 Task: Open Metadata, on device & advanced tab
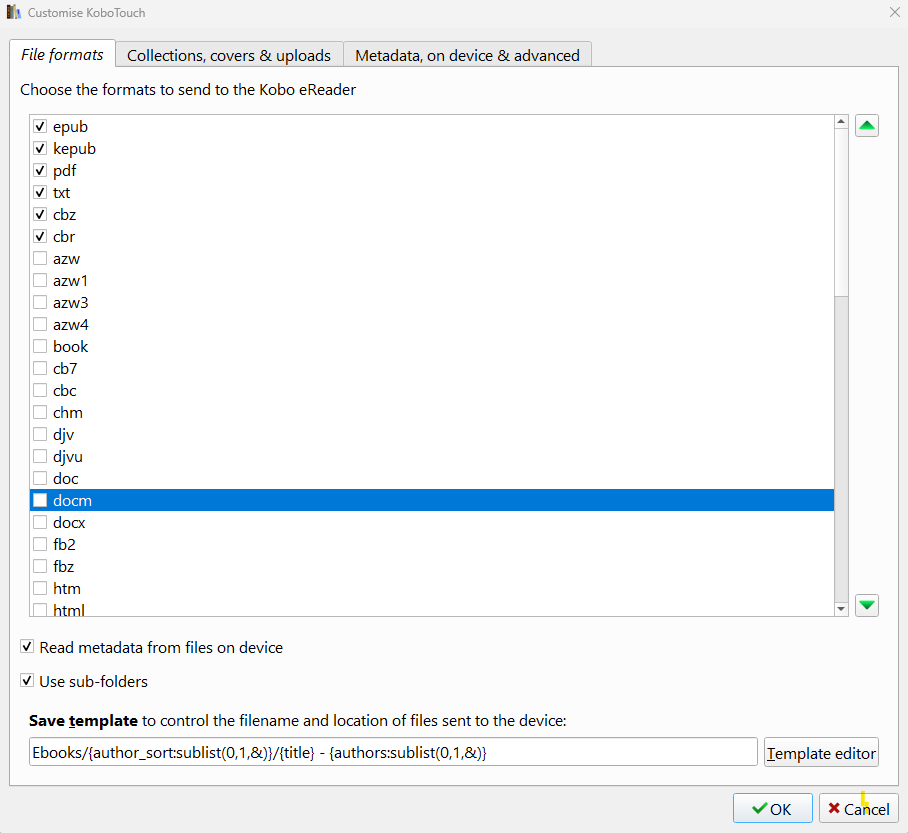[467, 56]
